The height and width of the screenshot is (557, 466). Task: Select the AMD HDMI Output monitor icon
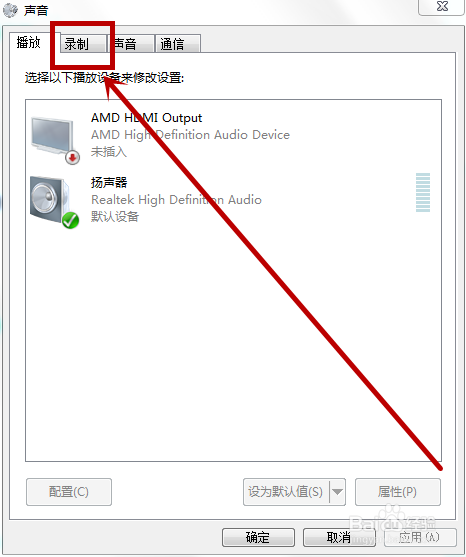point(53,137)
